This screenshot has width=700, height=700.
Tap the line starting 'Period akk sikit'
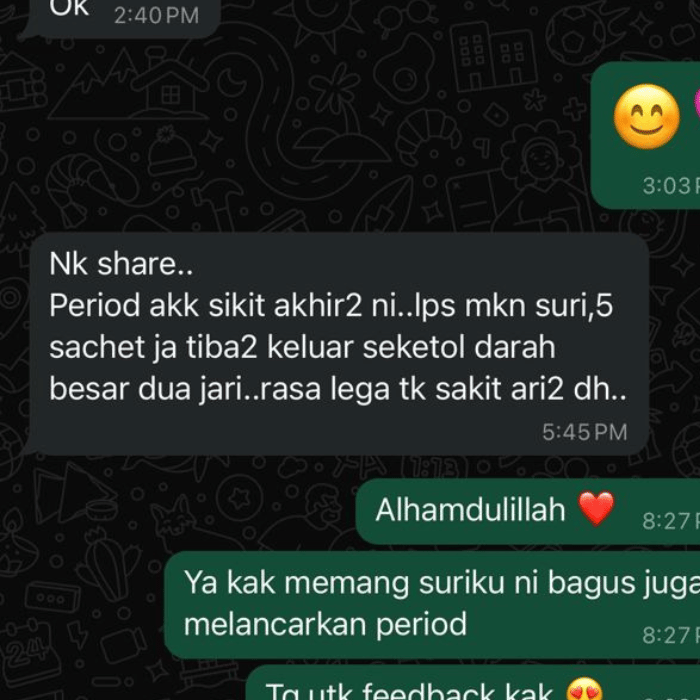pyautogui.click(x=331, y=306)
